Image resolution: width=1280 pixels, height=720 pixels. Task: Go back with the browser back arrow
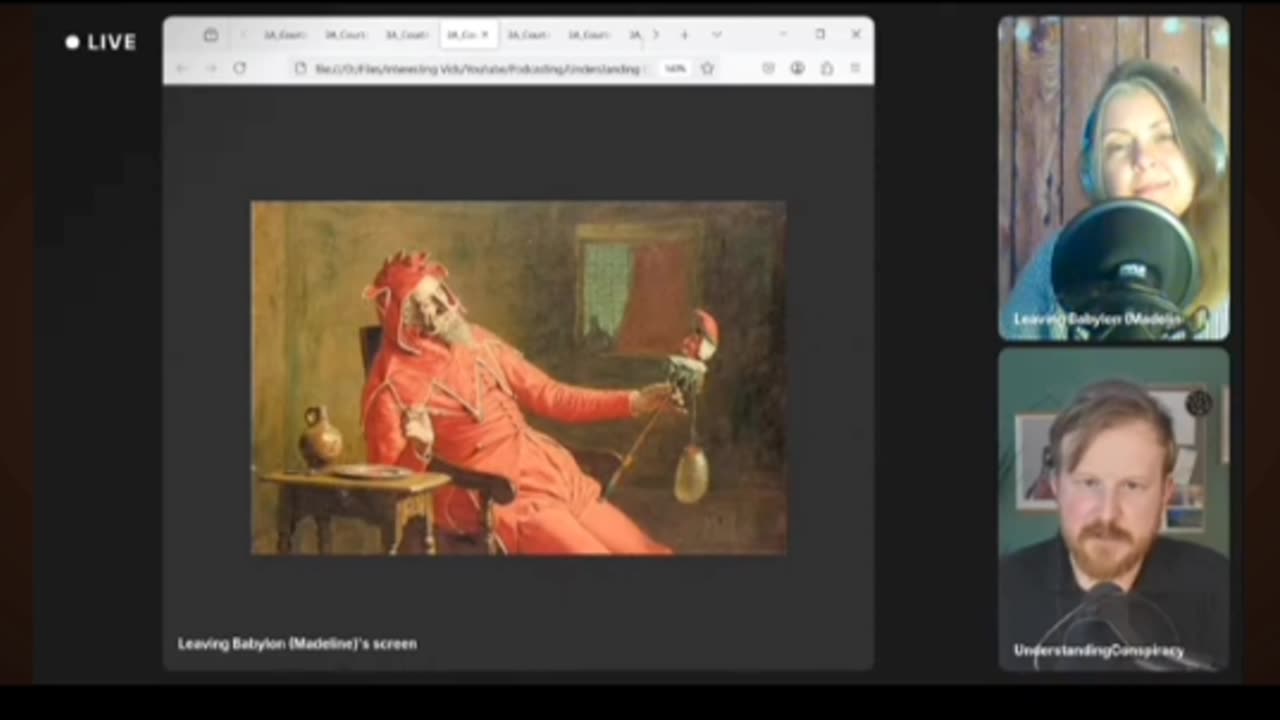[x=182, y=68]
